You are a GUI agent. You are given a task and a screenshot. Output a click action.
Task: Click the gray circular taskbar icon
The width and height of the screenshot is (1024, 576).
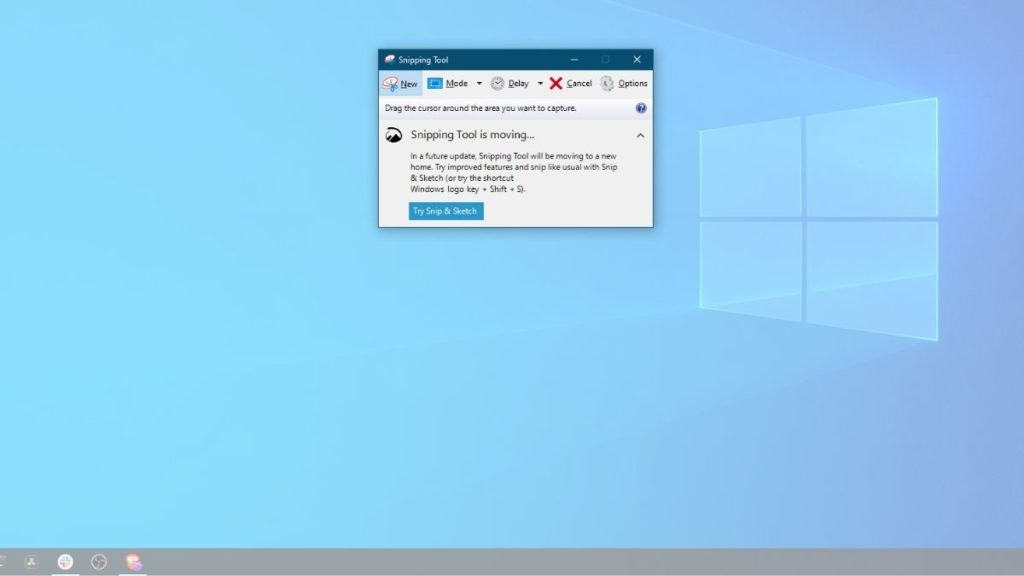pos(99,562)
